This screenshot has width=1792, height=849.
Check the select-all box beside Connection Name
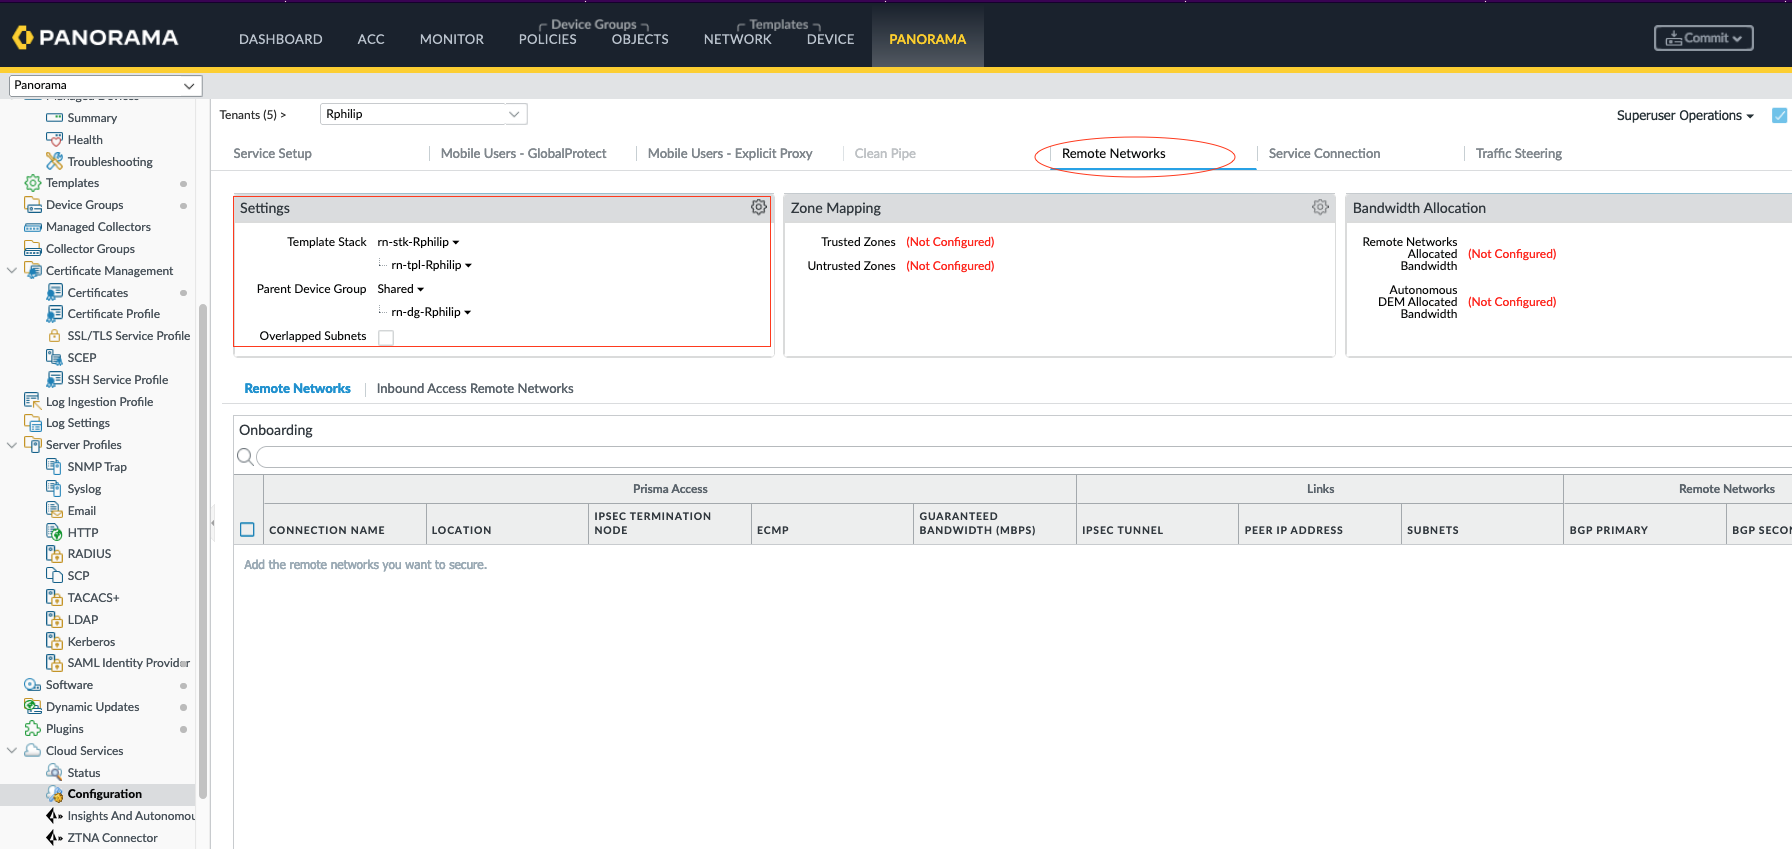[x=247, y=530]
